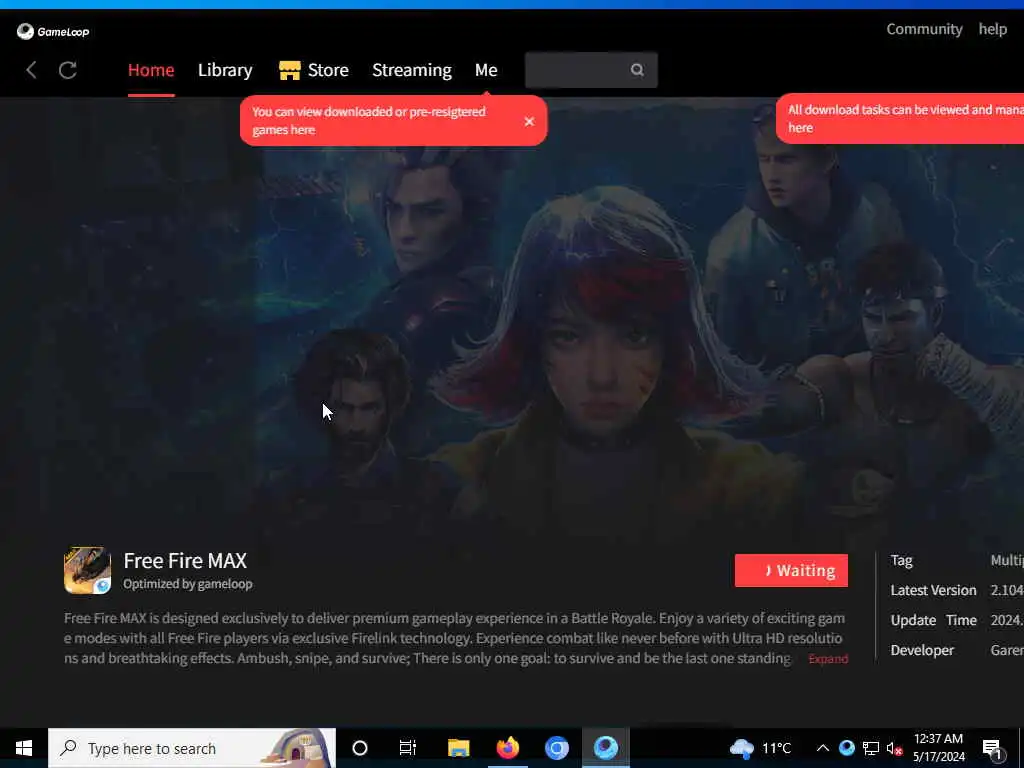Click the Tag label
This screenshot has height=768, width=1024.
click(x=901, y=560)
